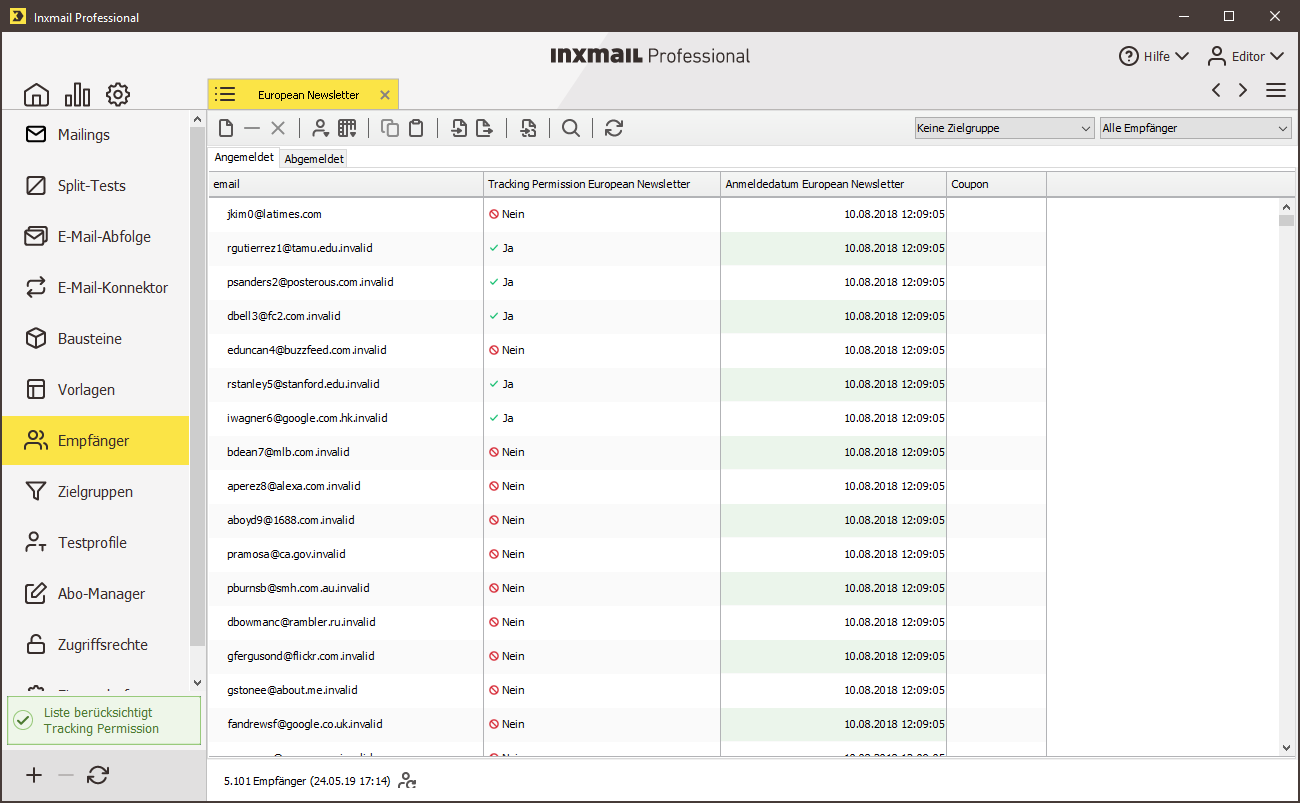Switch to the Angemeldet tab
Screen dimensions: 1300x803
(244, 157)
